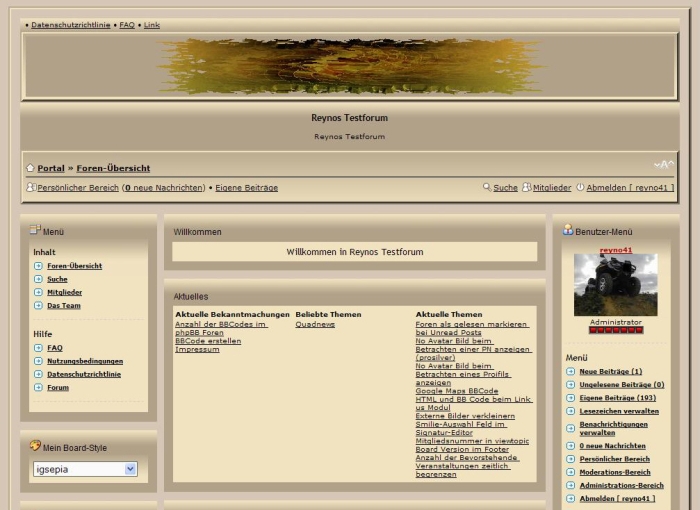The image size is (700, 510).
Task: Click the reyno41 quad avatar image
Action: [x=615, y=285]
